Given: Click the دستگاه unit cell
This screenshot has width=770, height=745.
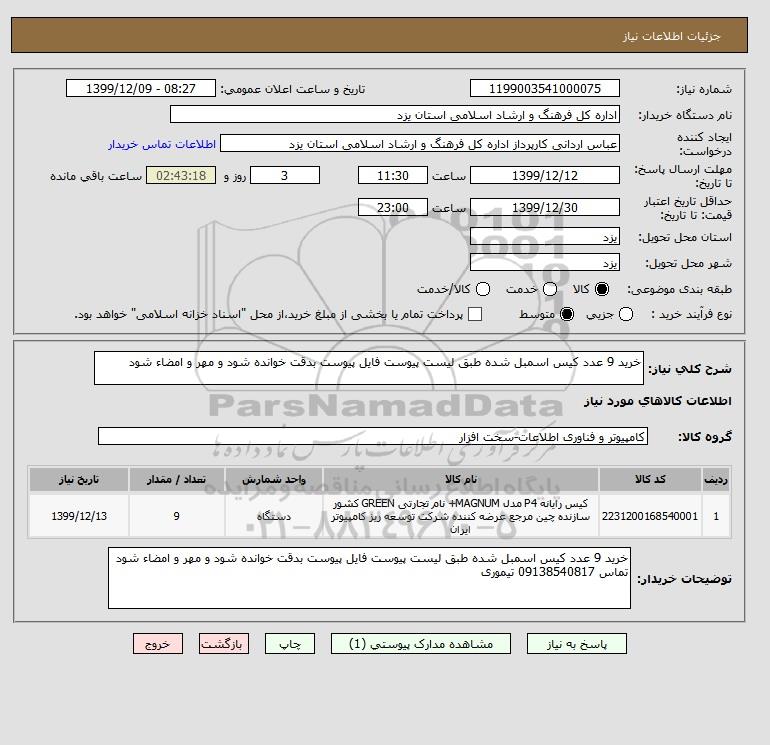Looking at the screenshot, I should point(274,516).
